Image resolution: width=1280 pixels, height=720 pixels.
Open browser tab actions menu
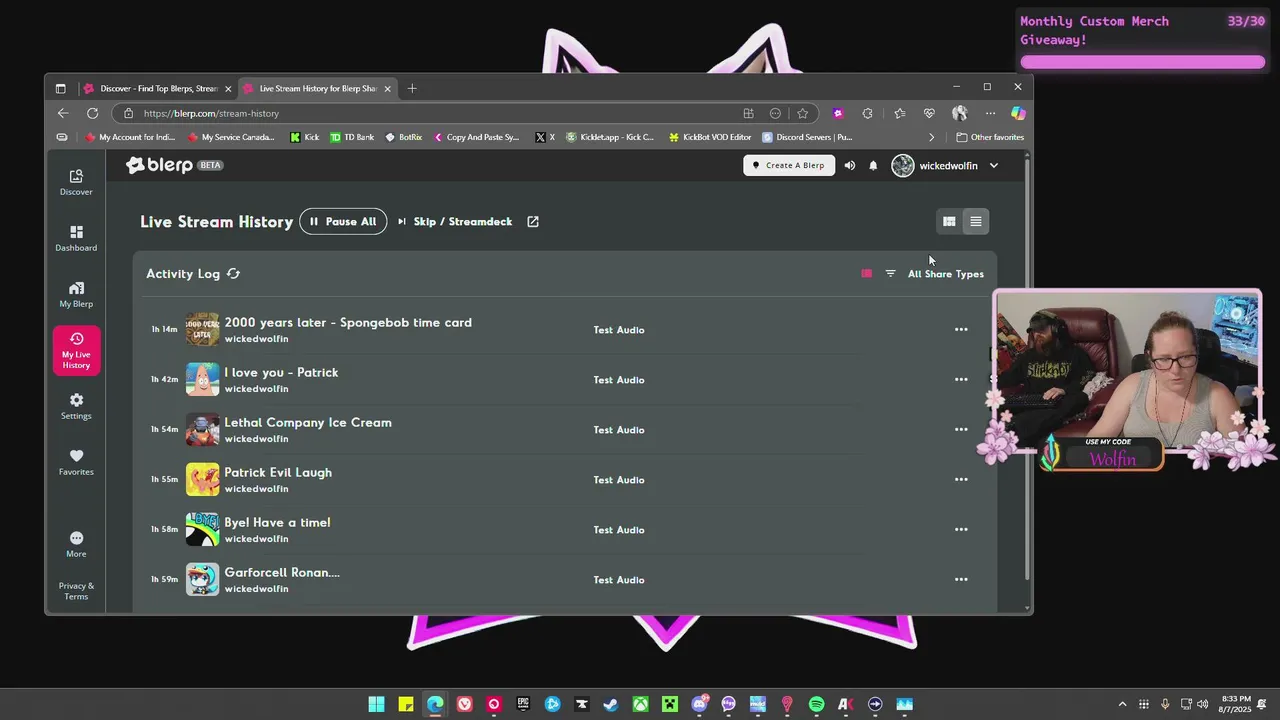[x=60, y=88]
